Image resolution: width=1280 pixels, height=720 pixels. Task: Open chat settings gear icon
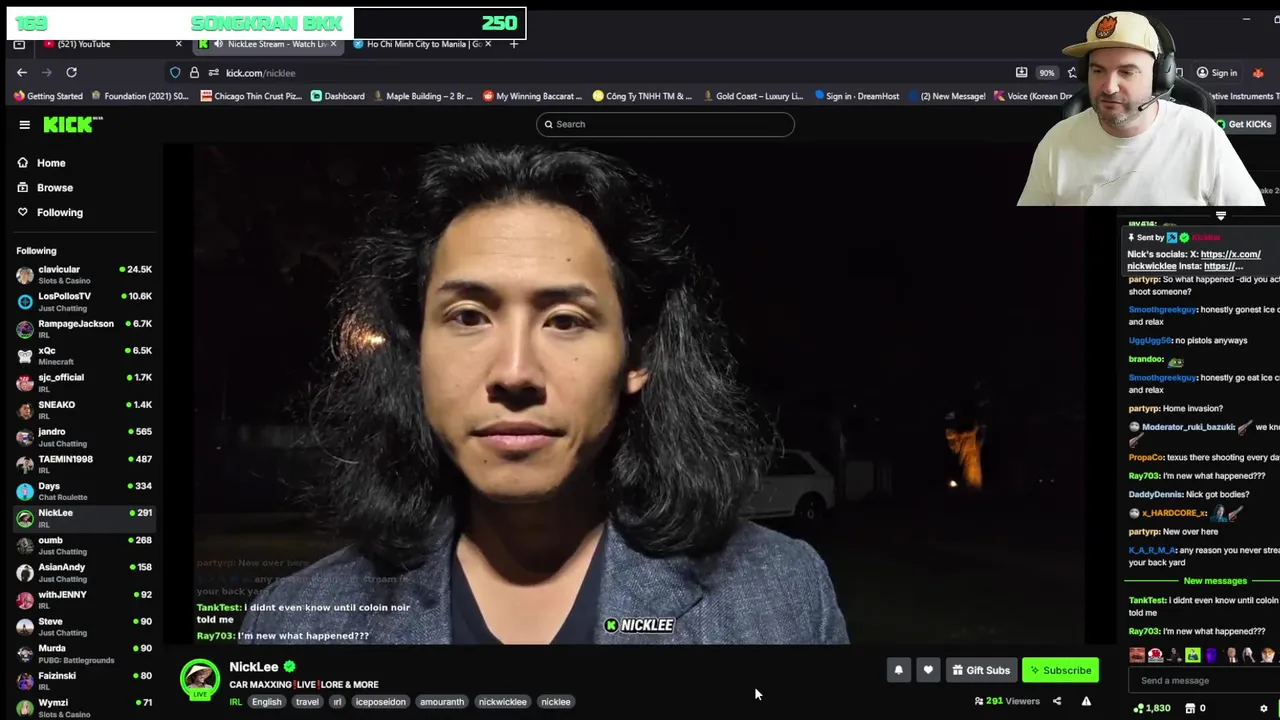(x=1263, y=708)
